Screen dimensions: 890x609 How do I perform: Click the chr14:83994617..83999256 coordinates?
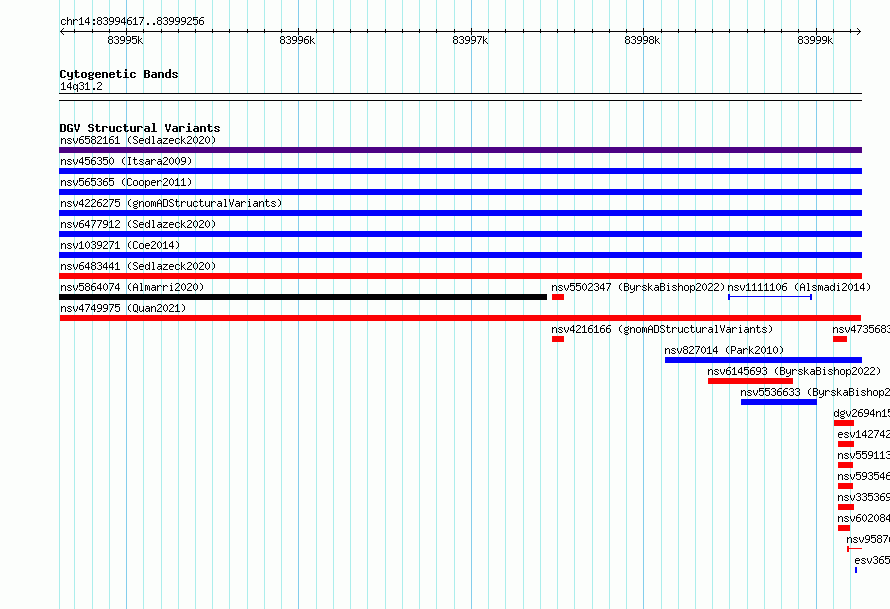coord(132,21)
